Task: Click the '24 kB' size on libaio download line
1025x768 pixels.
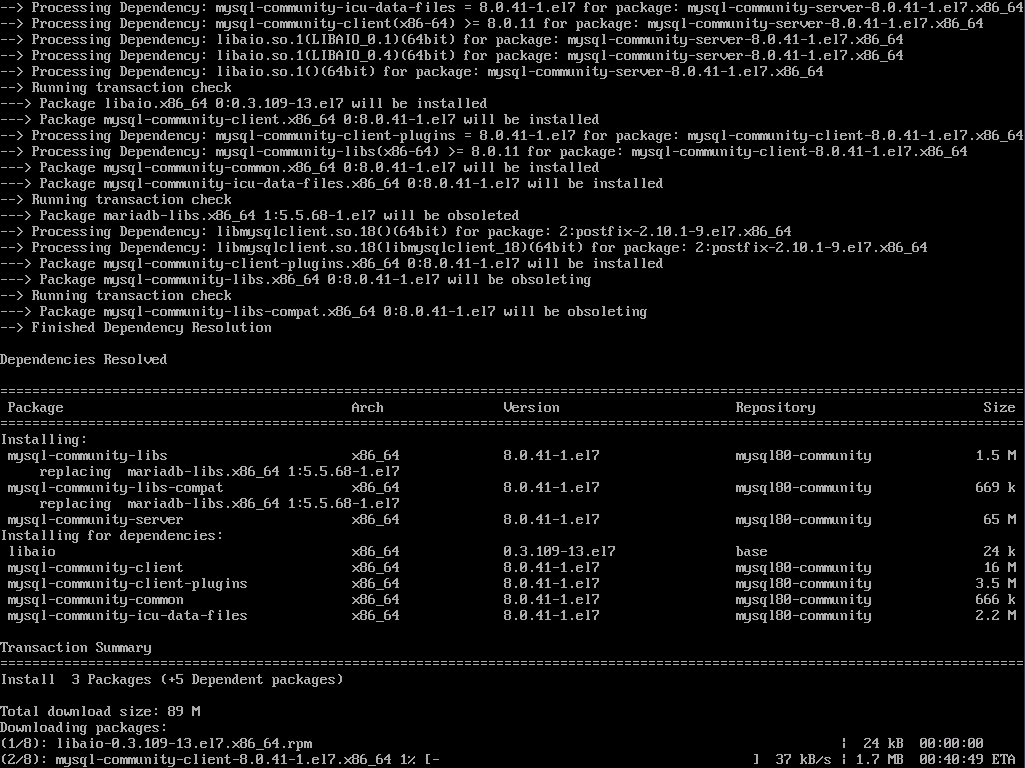Action: pyautogui.click(x=883, y=744)
